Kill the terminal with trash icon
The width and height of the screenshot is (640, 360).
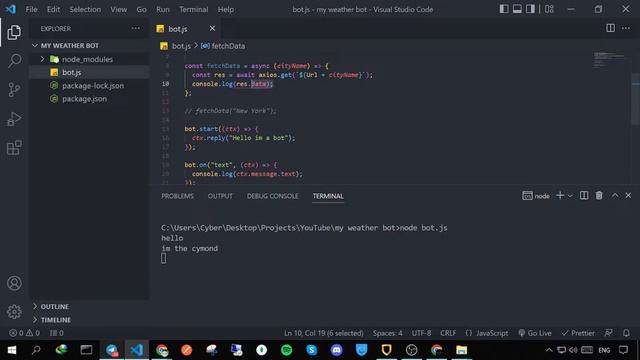[599, 196]
